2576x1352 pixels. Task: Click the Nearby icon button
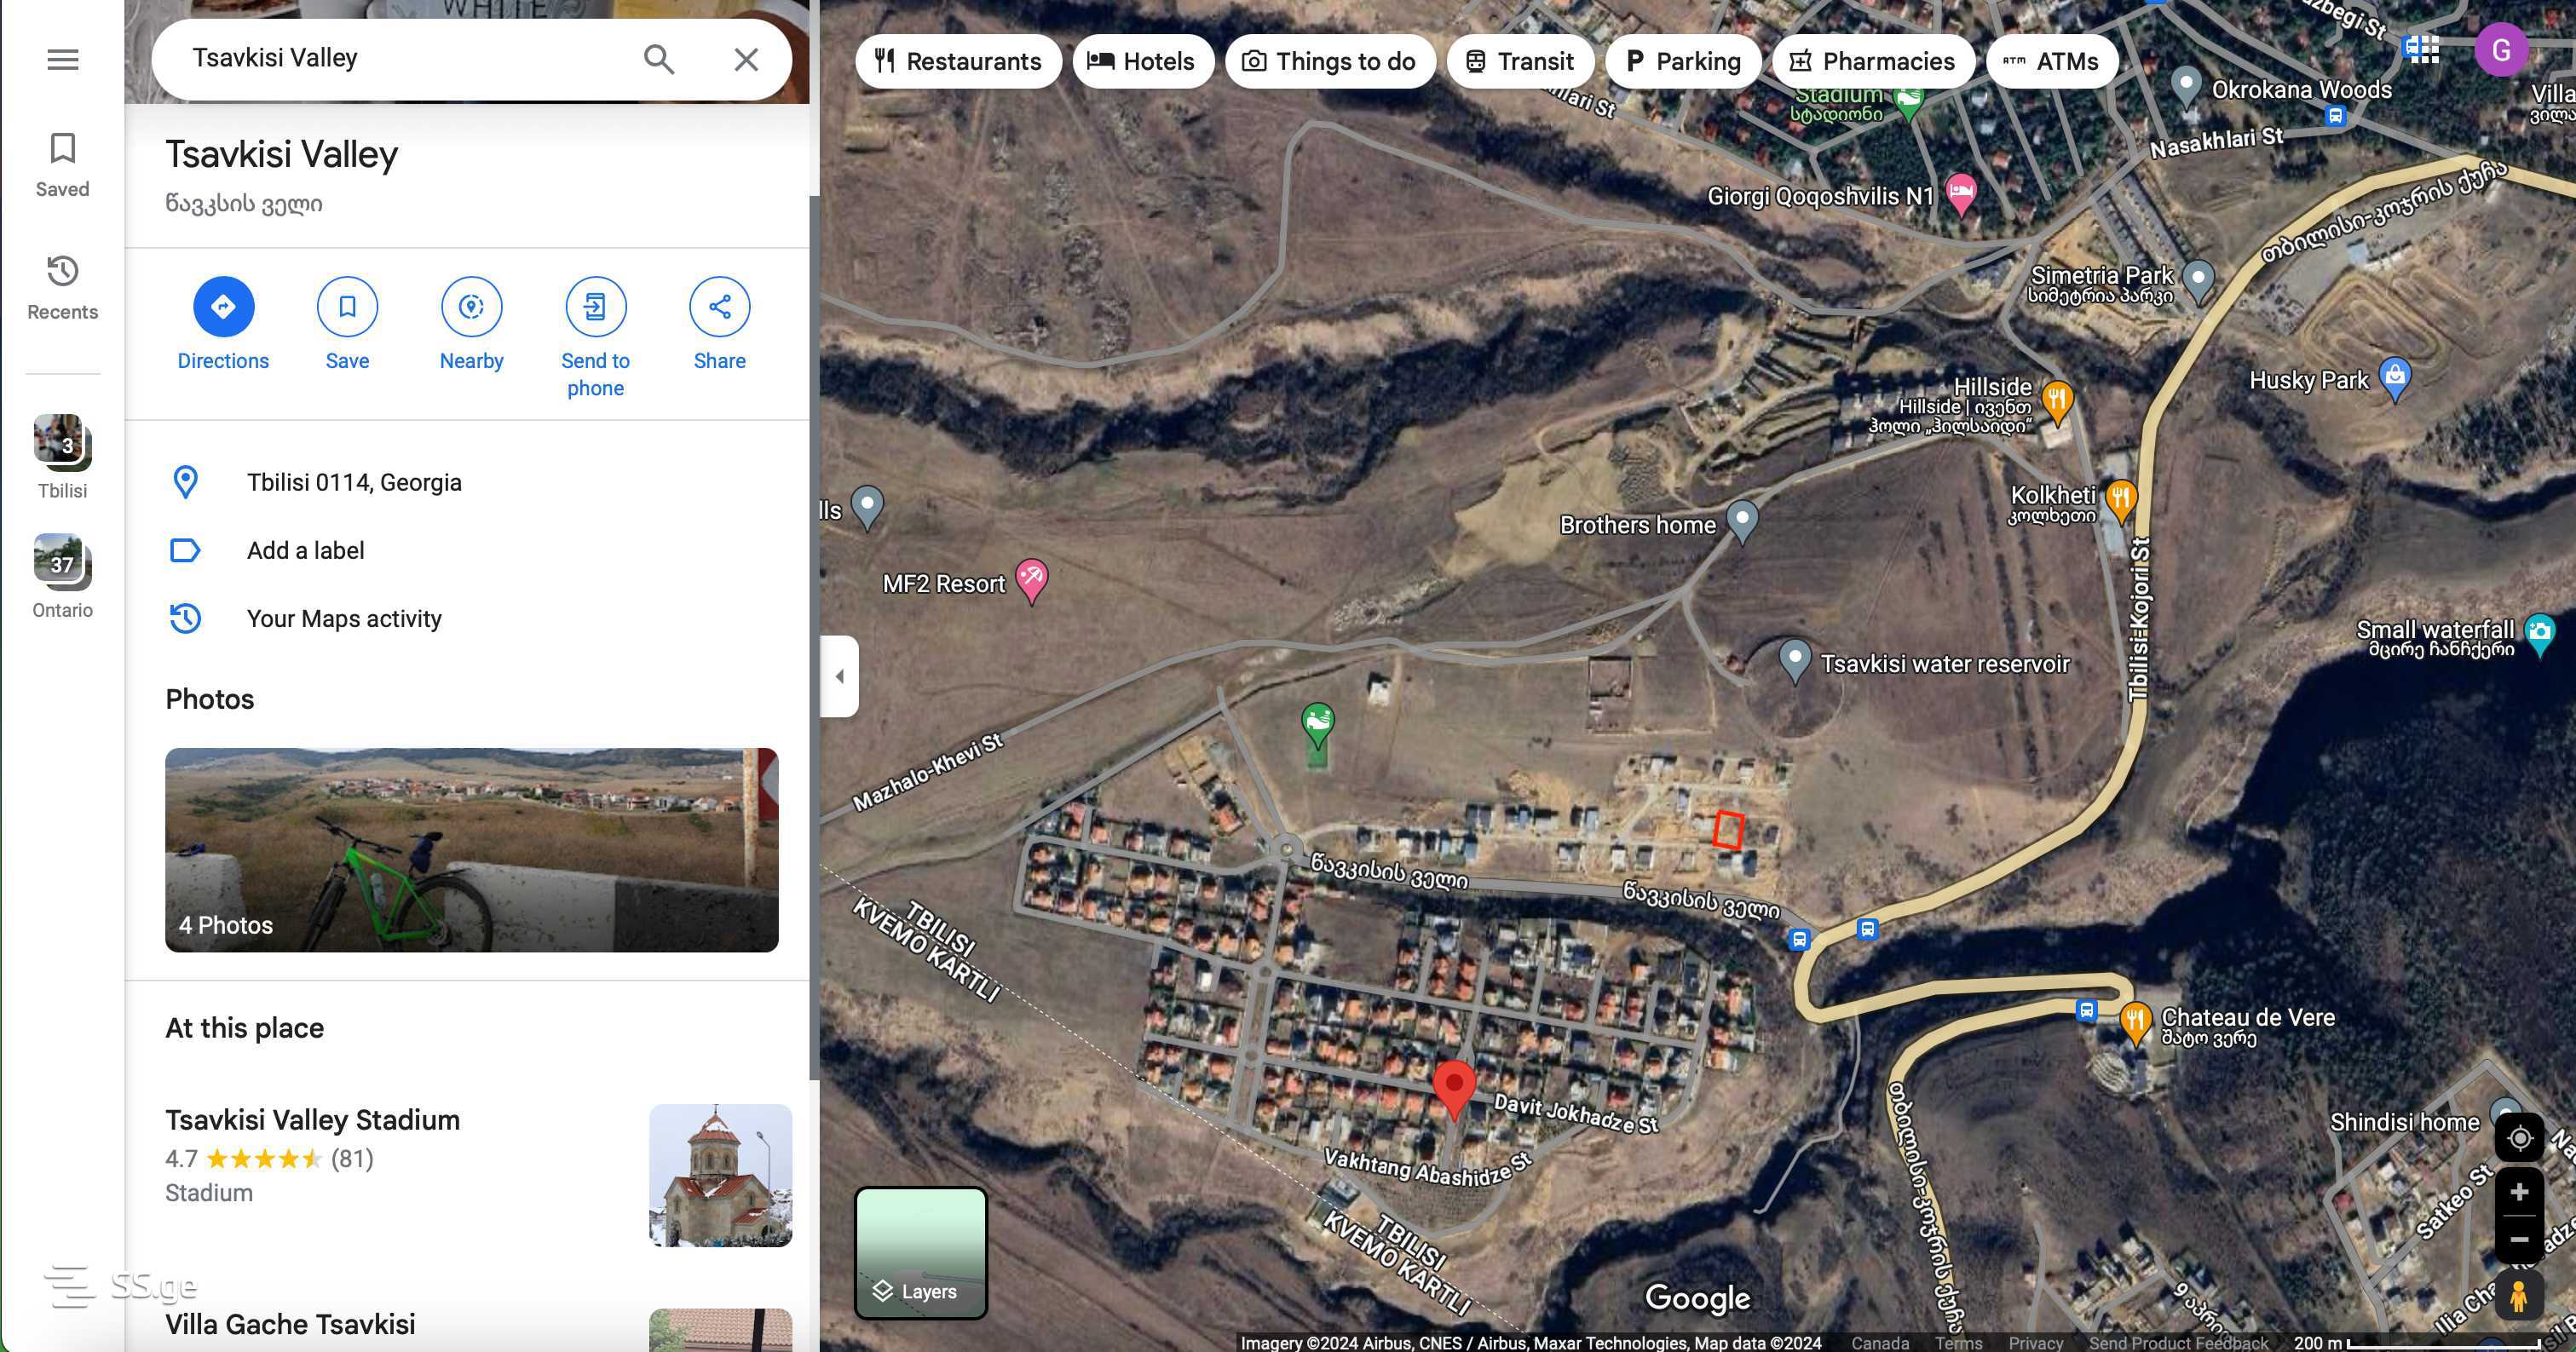[471, 306]
